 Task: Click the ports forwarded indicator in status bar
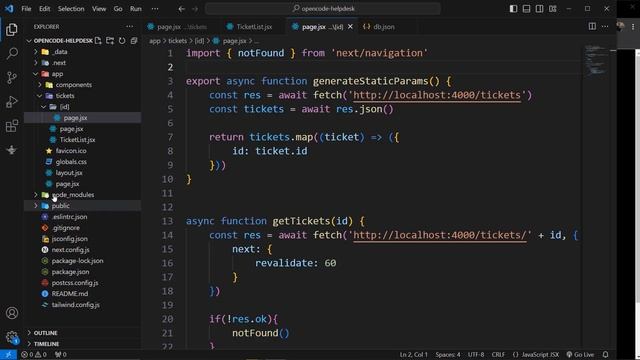tap(61, 355)
